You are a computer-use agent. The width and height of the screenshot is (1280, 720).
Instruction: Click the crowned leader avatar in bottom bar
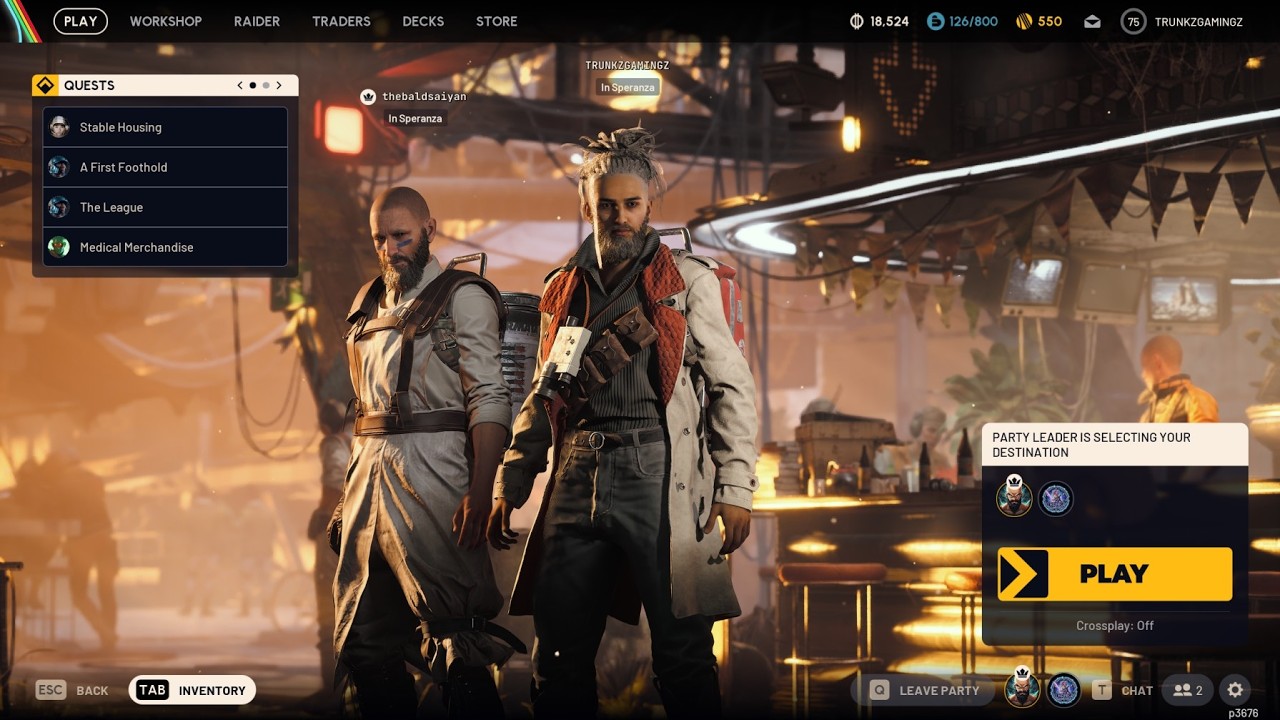pos(1022,689)
